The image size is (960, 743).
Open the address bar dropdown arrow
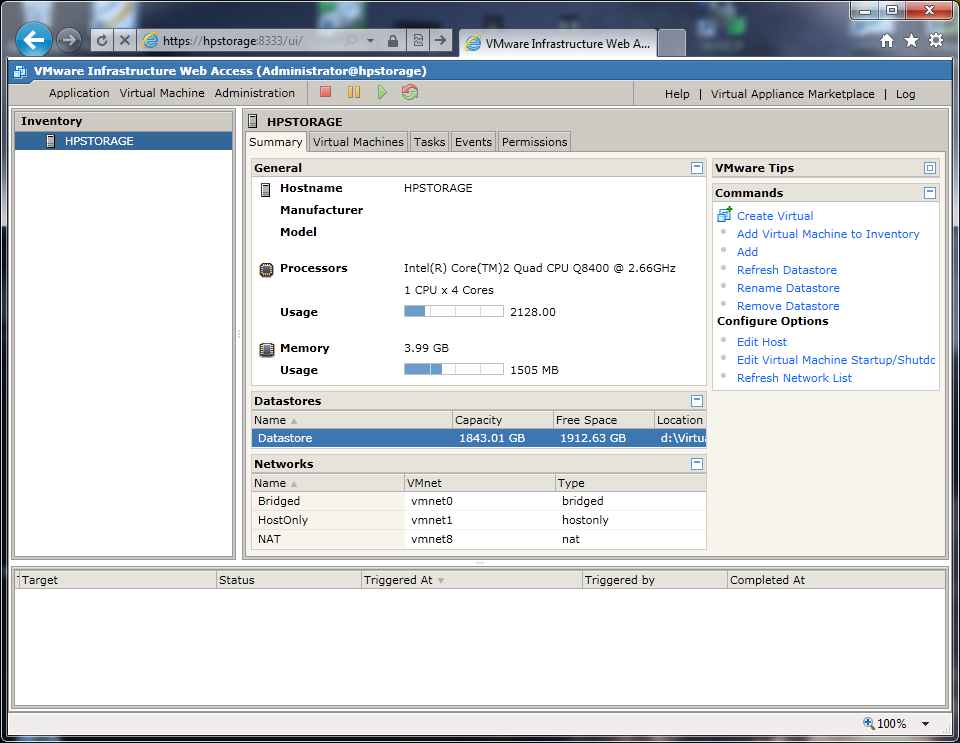click(x=370, y=41)
